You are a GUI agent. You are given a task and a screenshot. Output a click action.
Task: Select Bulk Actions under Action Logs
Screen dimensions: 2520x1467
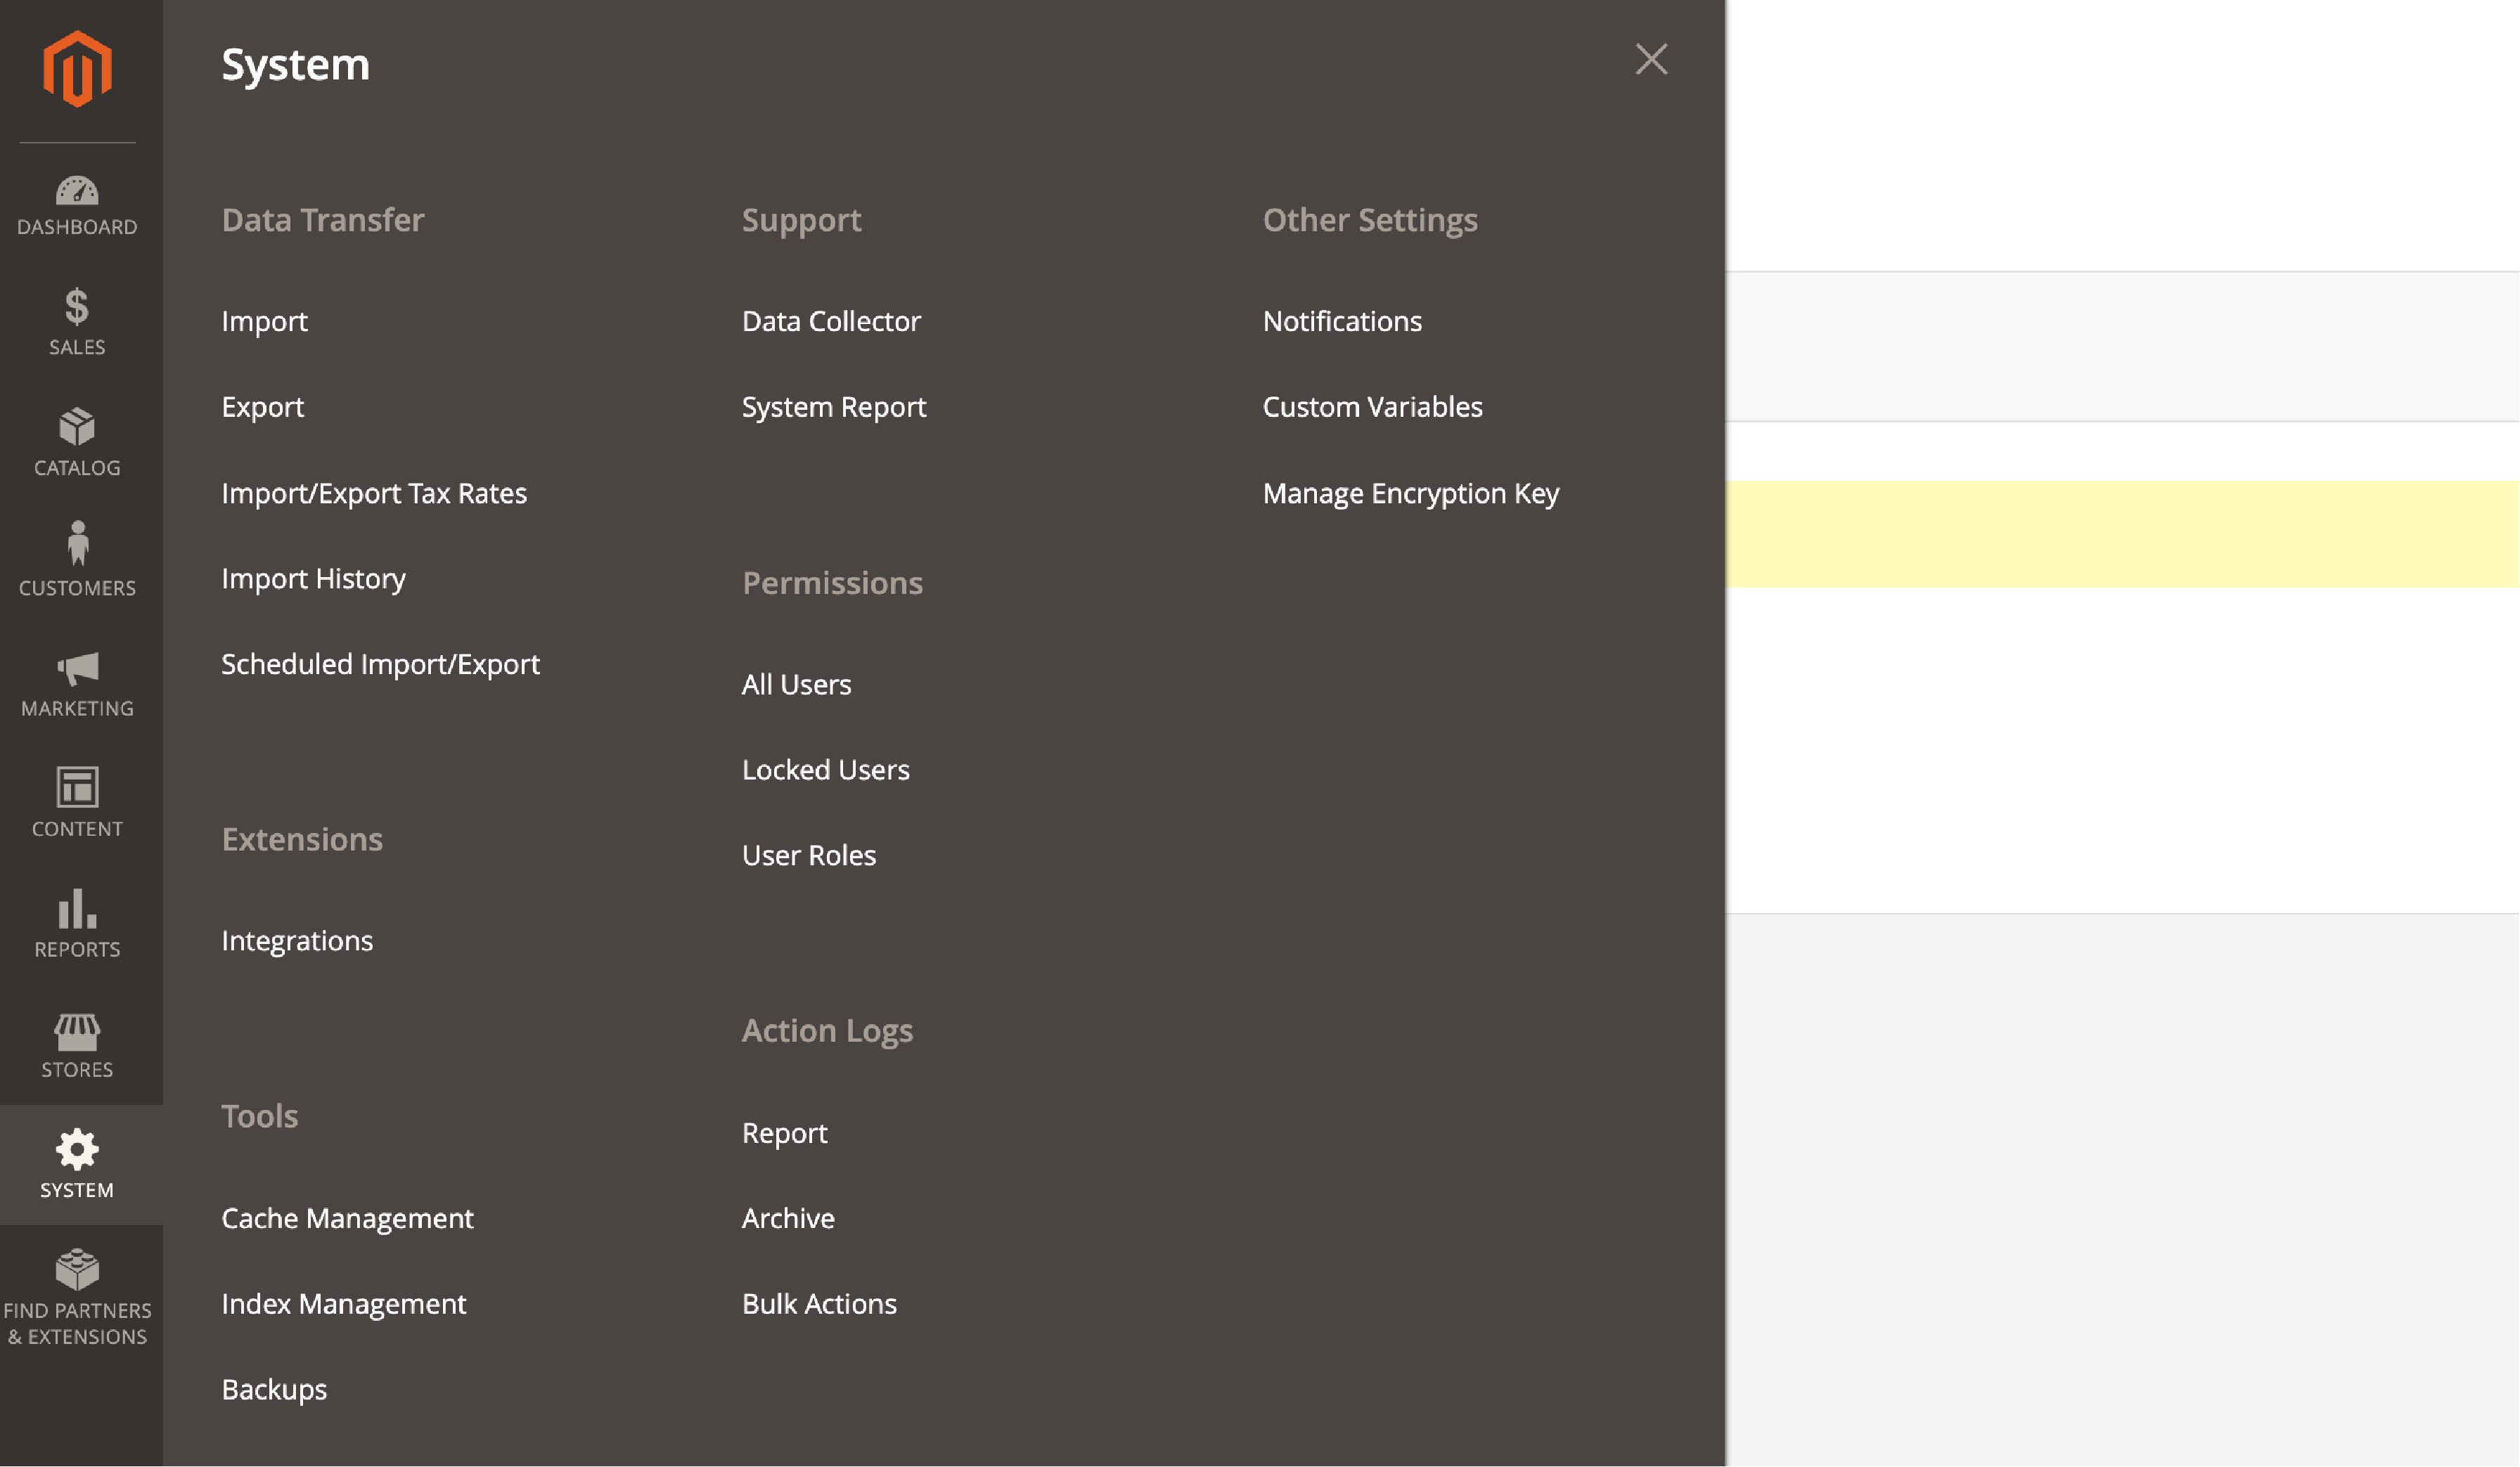(819, 1301)
